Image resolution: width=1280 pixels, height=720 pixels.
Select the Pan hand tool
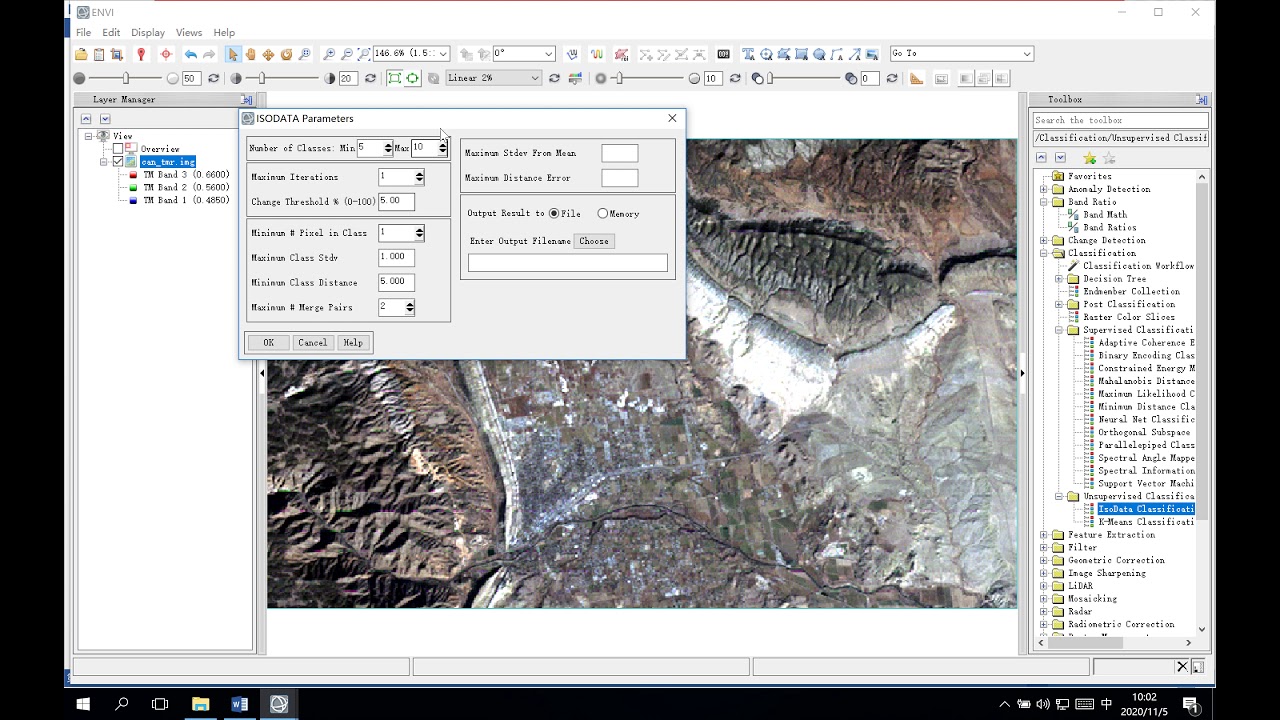click(250, 54)
